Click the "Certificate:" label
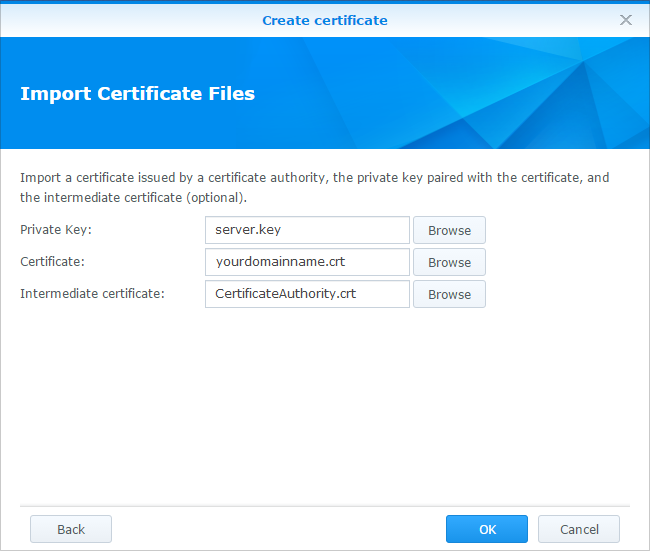This screenshot has height=551, width=650. point(53,262)
